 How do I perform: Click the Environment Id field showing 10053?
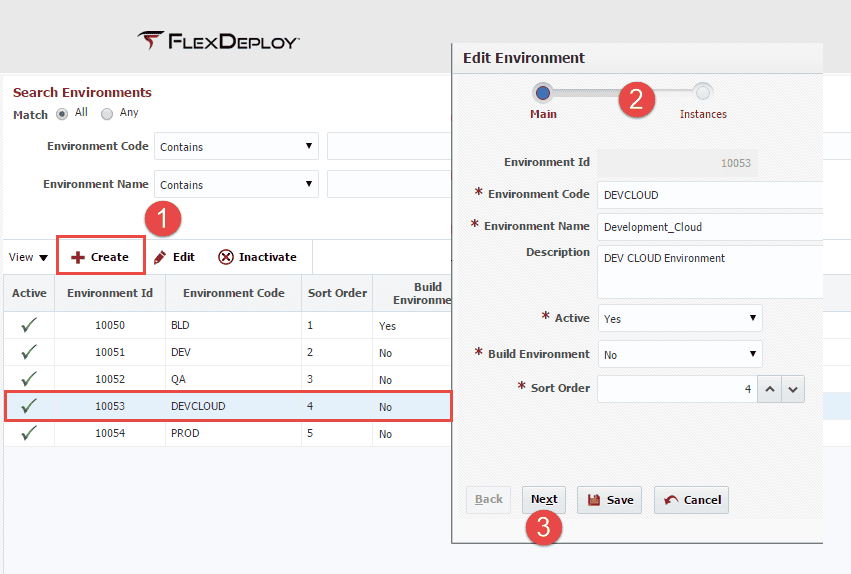pyautogui.click(x=677, y=163)
